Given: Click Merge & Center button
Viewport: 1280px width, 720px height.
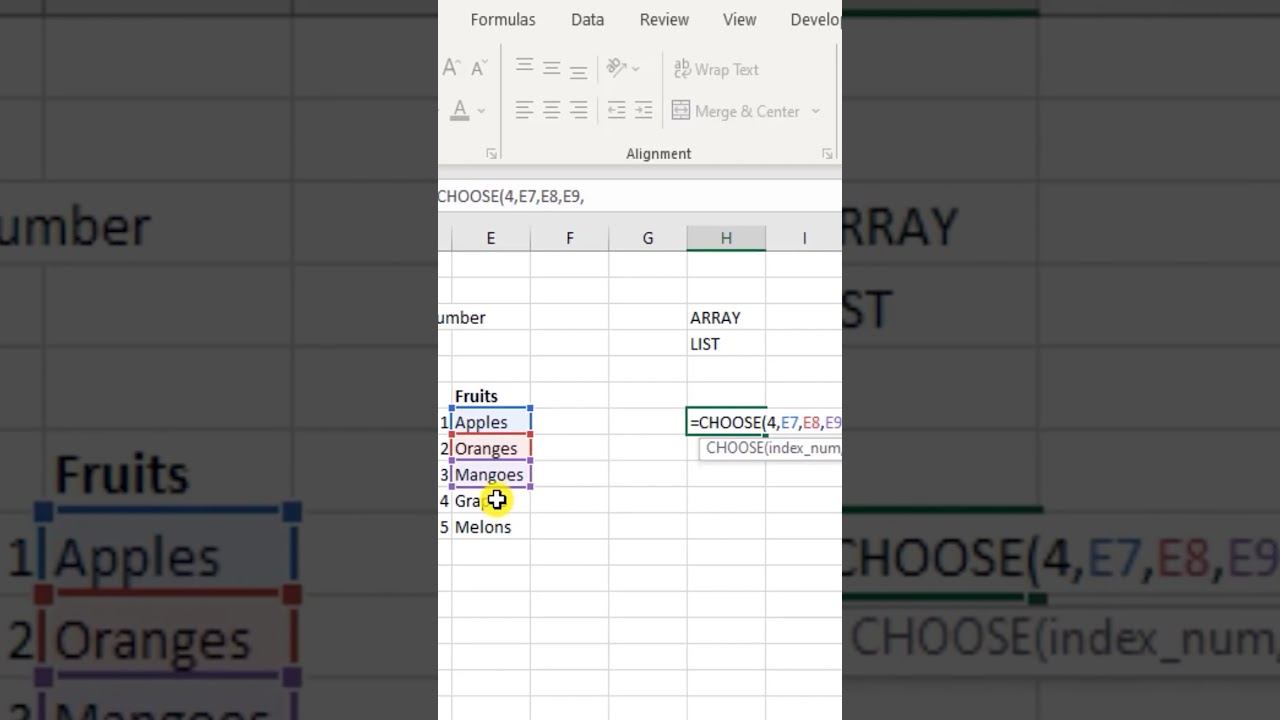Looking at the screenshot, I should point(736,111).
